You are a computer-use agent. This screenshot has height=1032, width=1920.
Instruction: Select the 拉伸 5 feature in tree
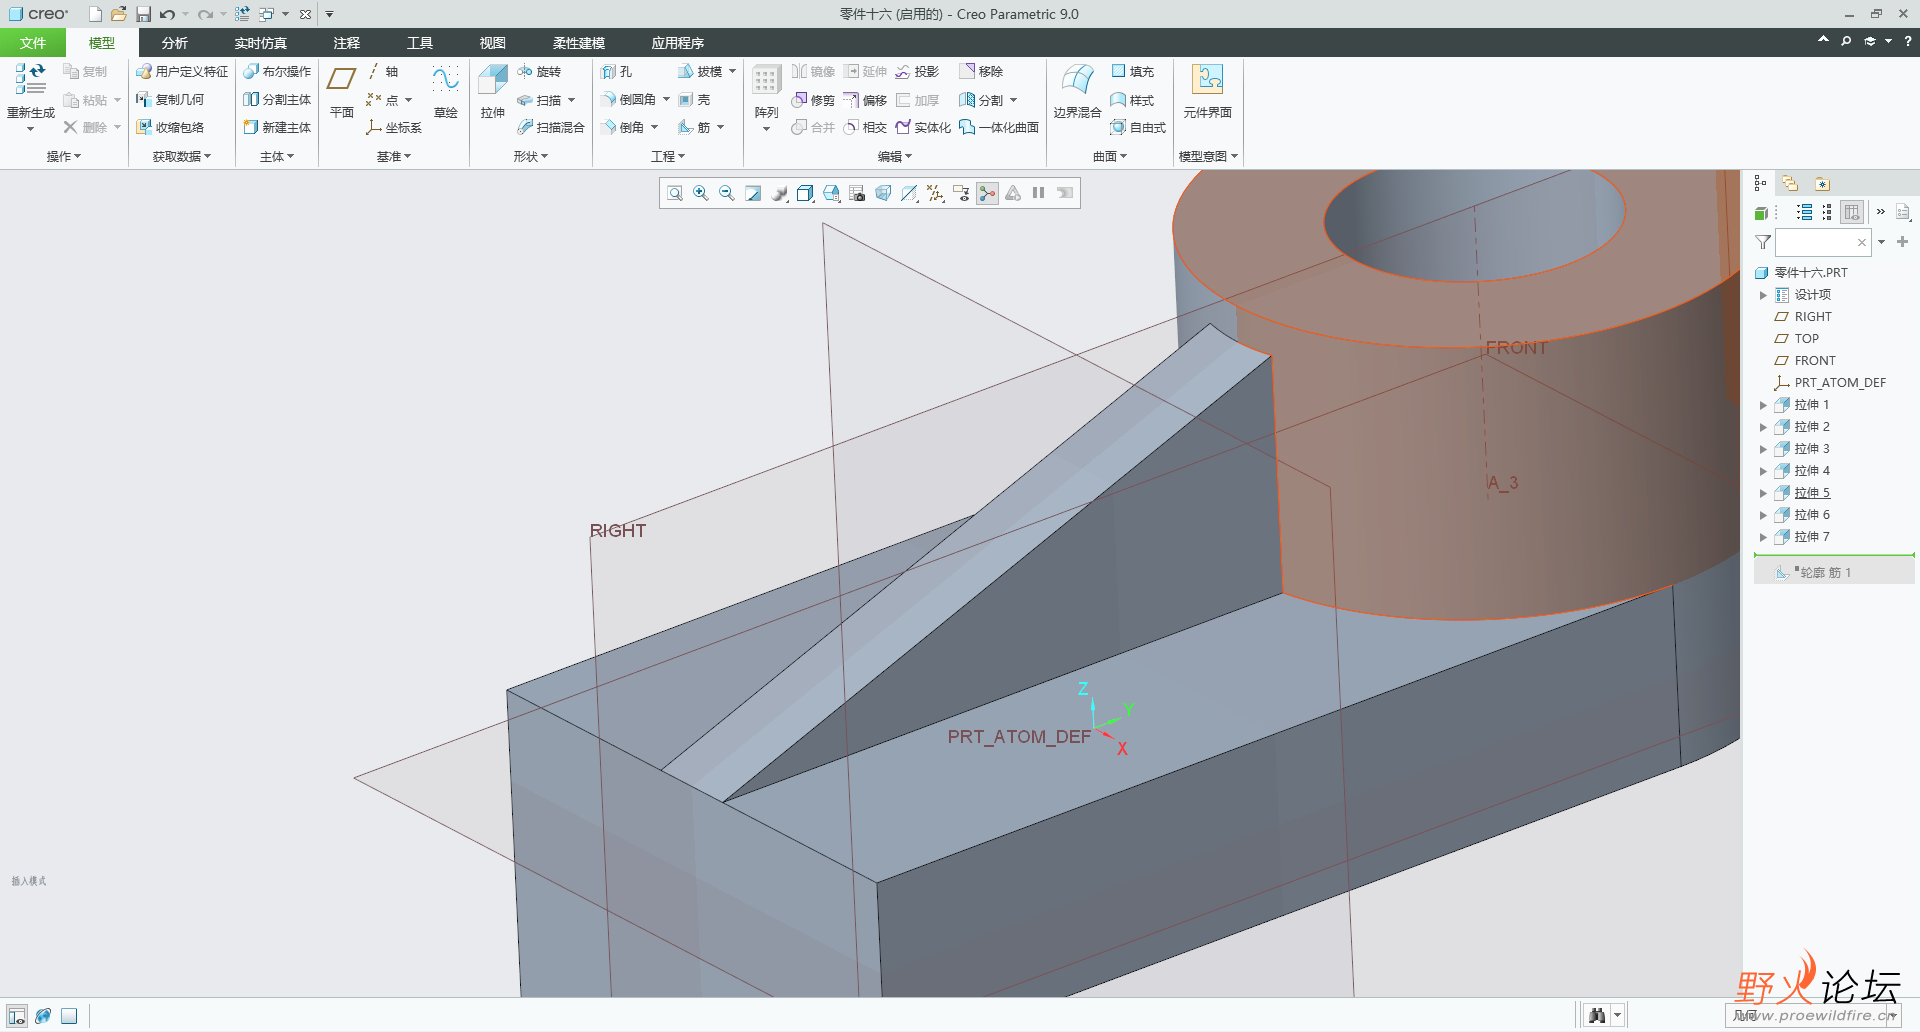tap(1812, 493)
